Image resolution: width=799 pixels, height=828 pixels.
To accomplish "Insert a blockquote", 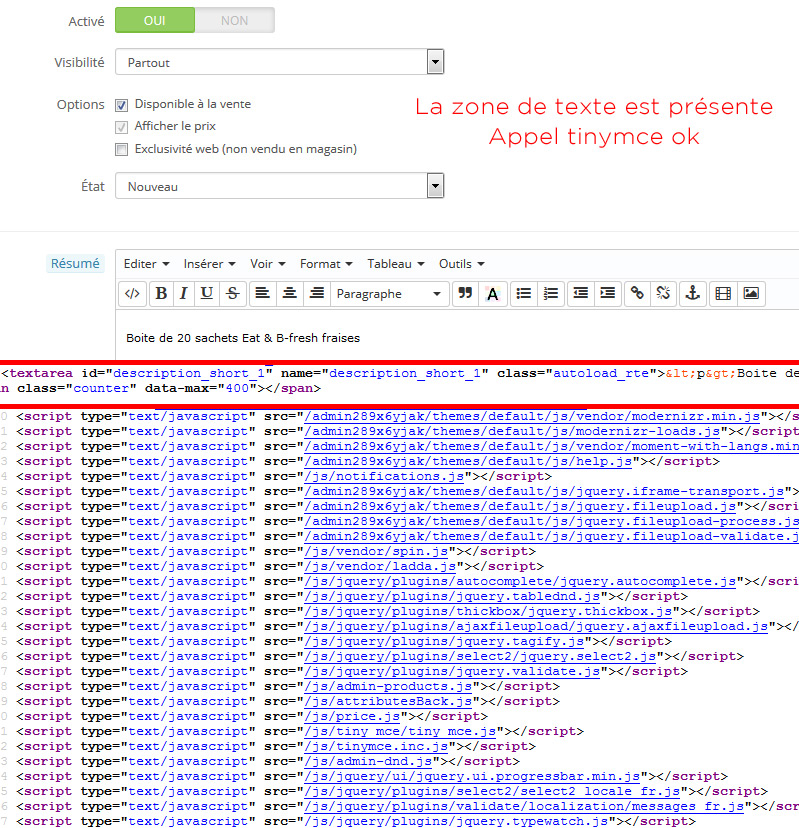I will coord(465,294).
